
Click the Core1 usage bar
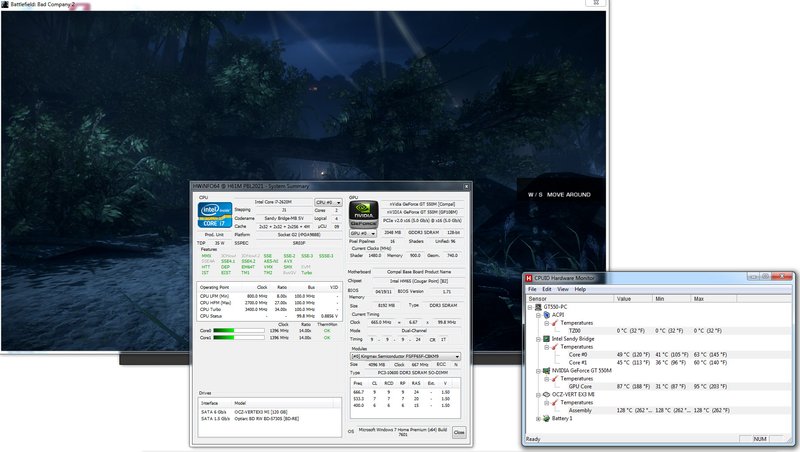239,338
